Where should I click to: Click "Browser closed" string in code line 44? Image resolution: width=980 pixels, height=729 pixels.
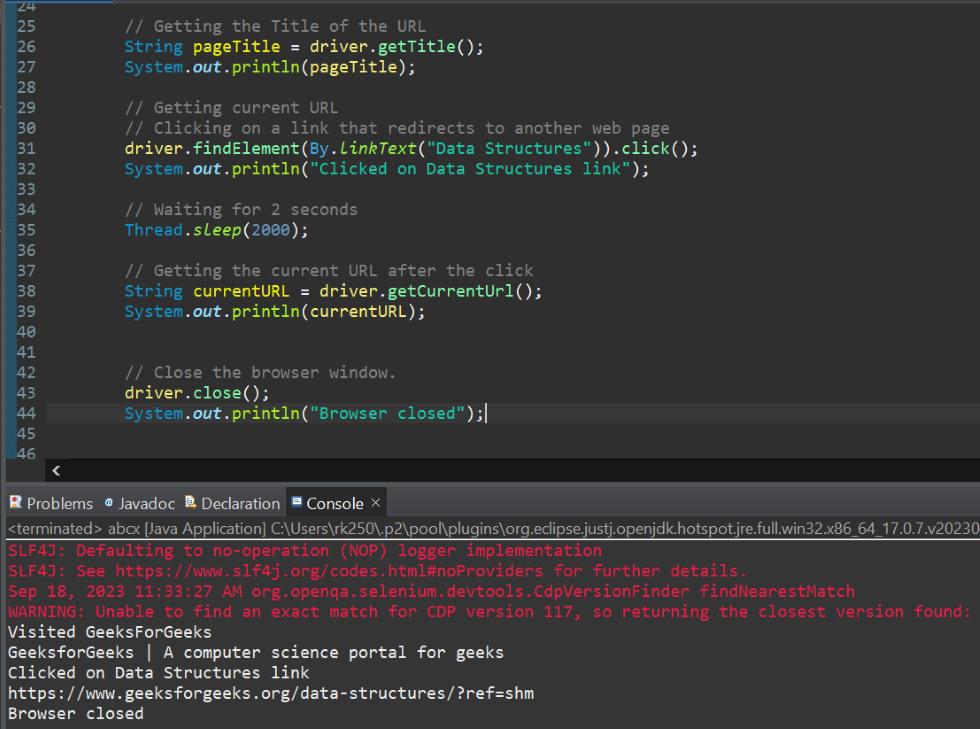coord(388,413)
